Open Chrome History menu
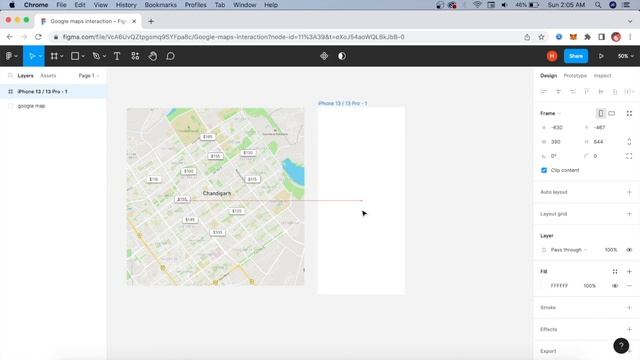 126,5
